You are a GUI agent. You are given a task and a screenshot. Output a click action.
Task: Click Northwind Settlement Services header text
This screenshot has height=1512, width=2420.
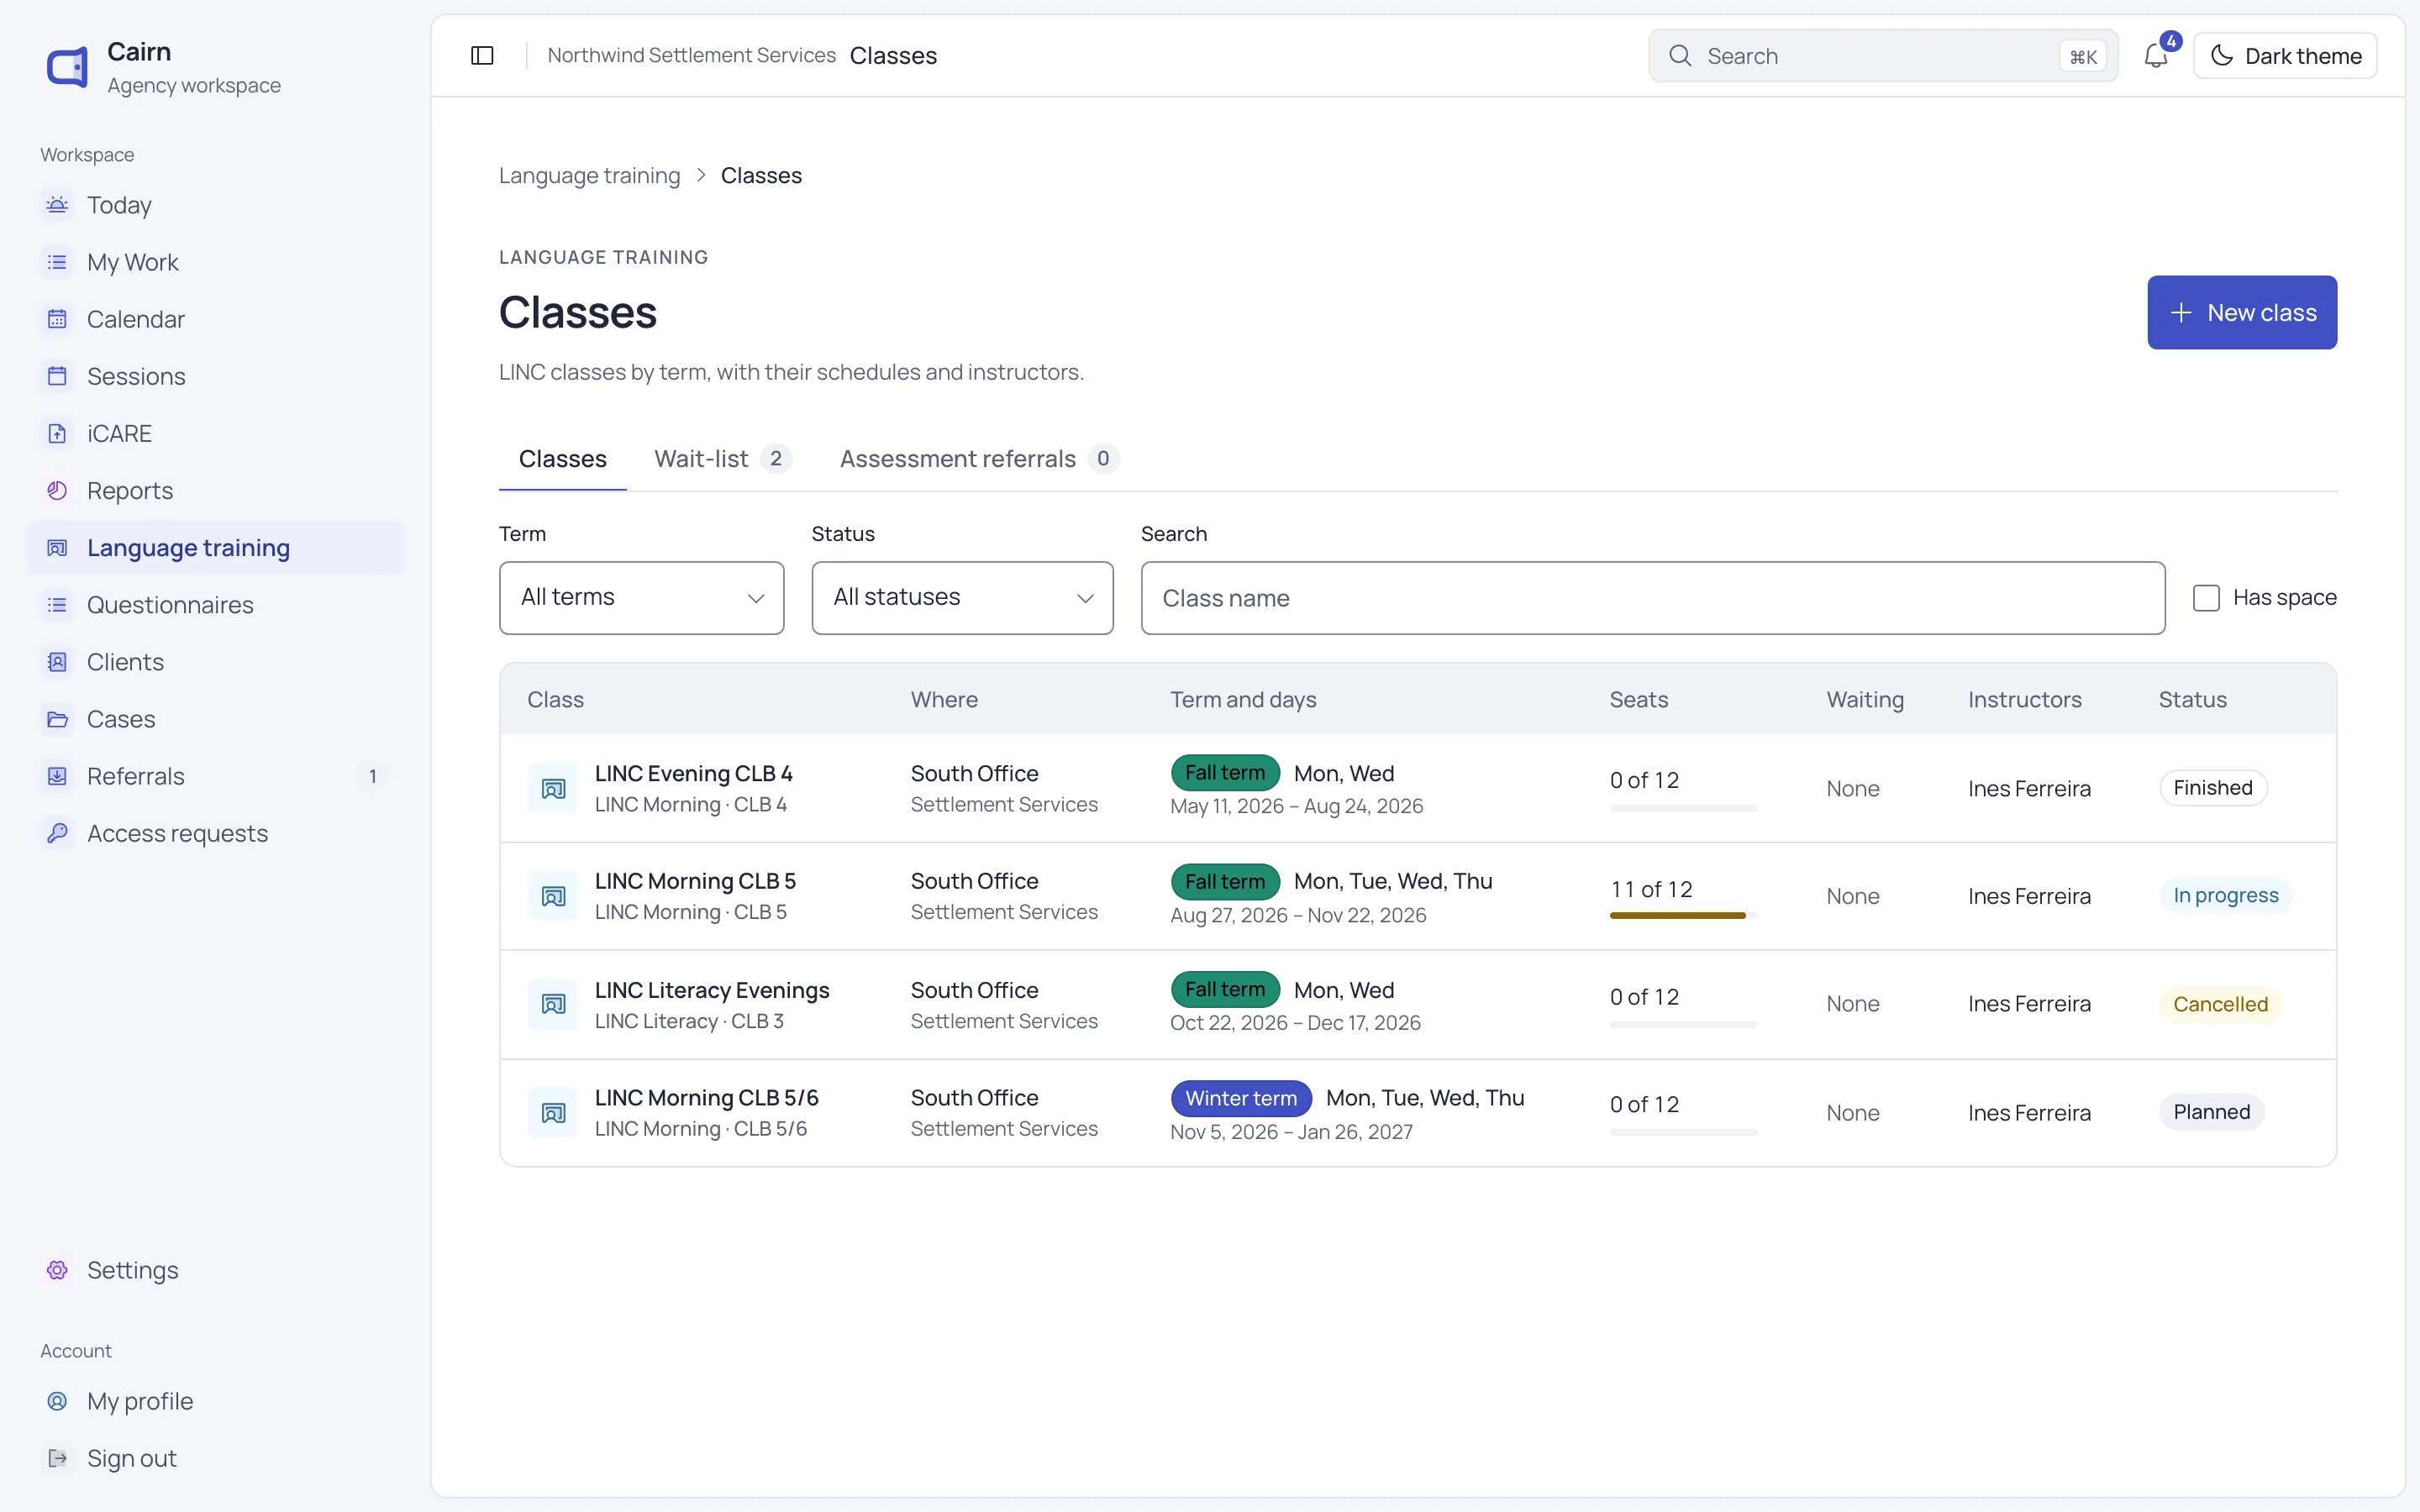pos(691,55)
